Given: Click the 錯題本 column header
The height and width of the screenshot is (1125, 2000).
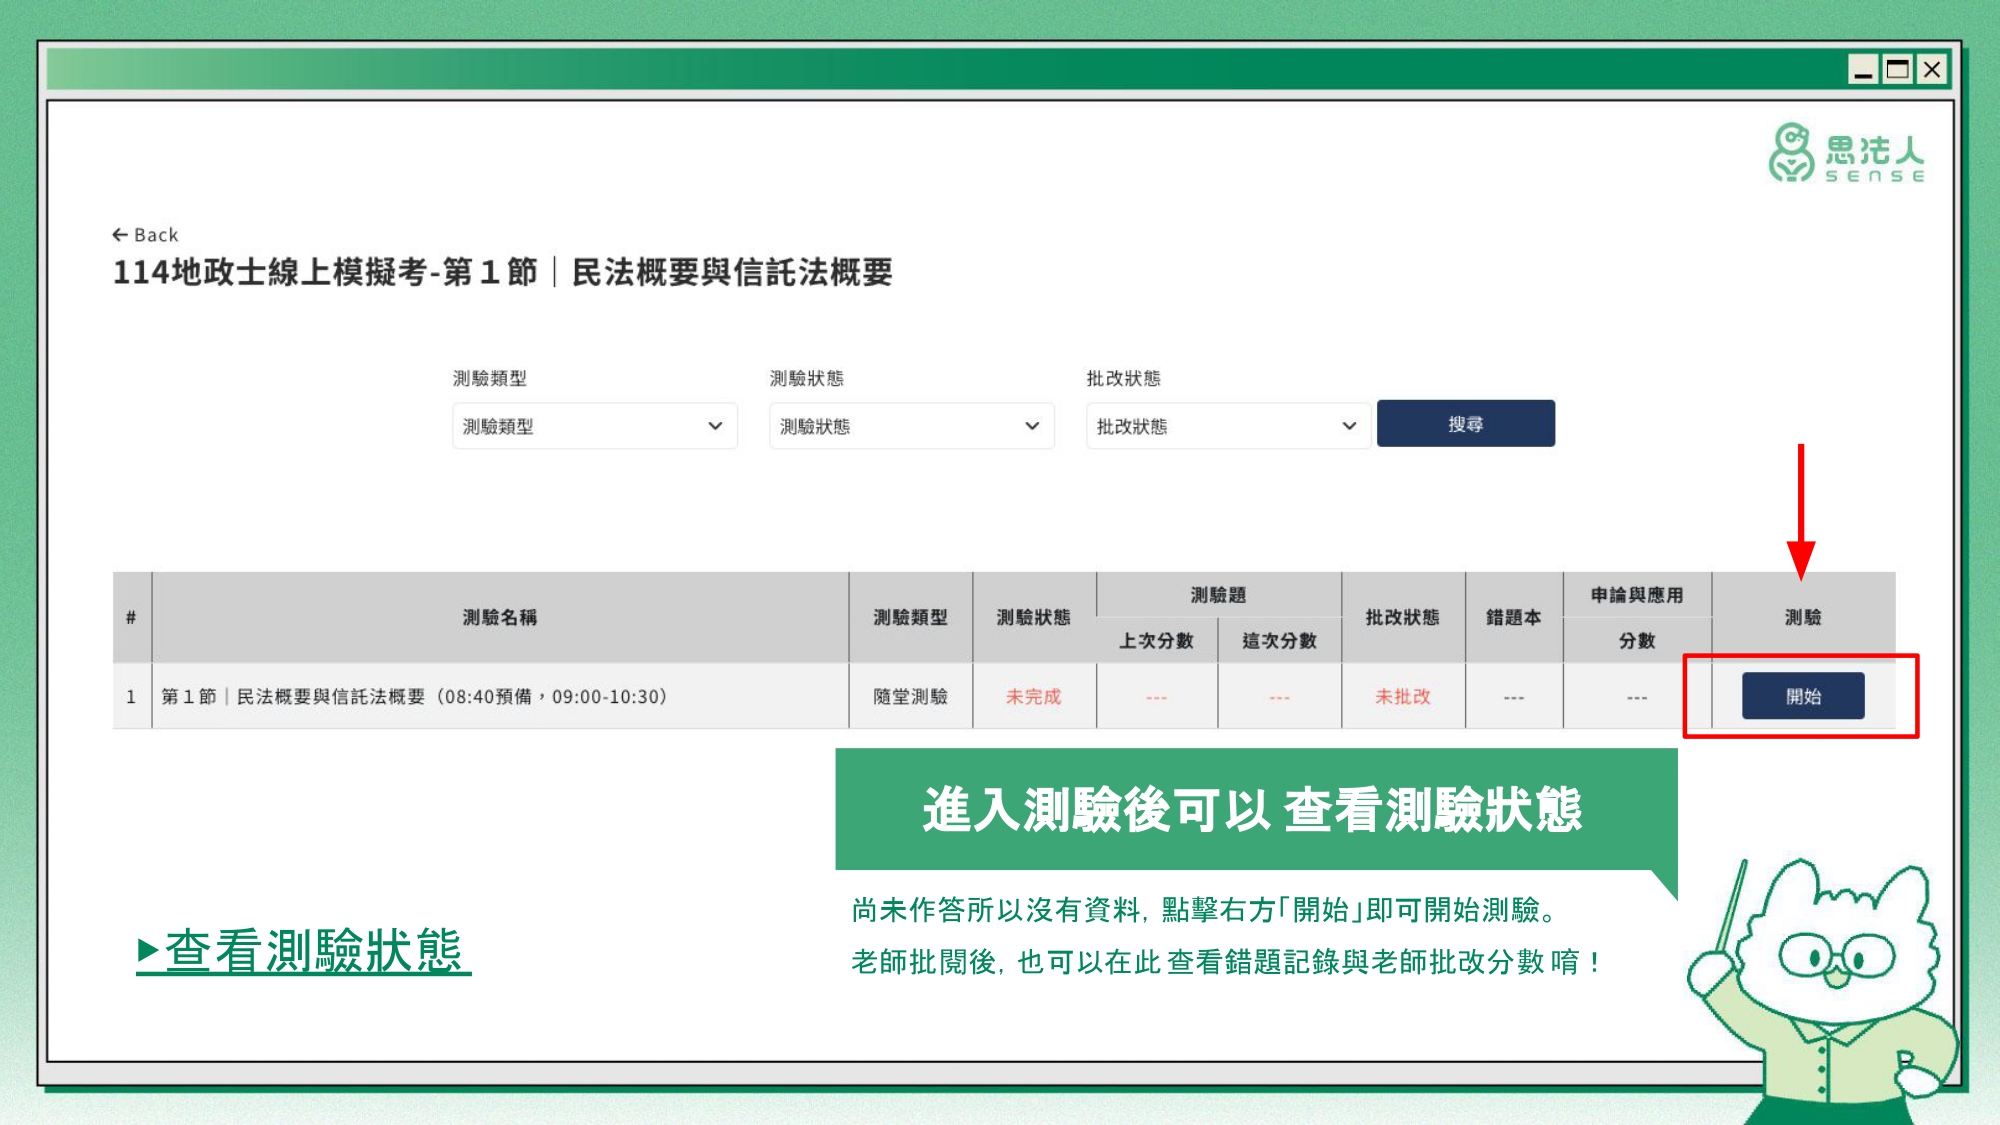Looking at the screenshot, I should pos(1513,617).
